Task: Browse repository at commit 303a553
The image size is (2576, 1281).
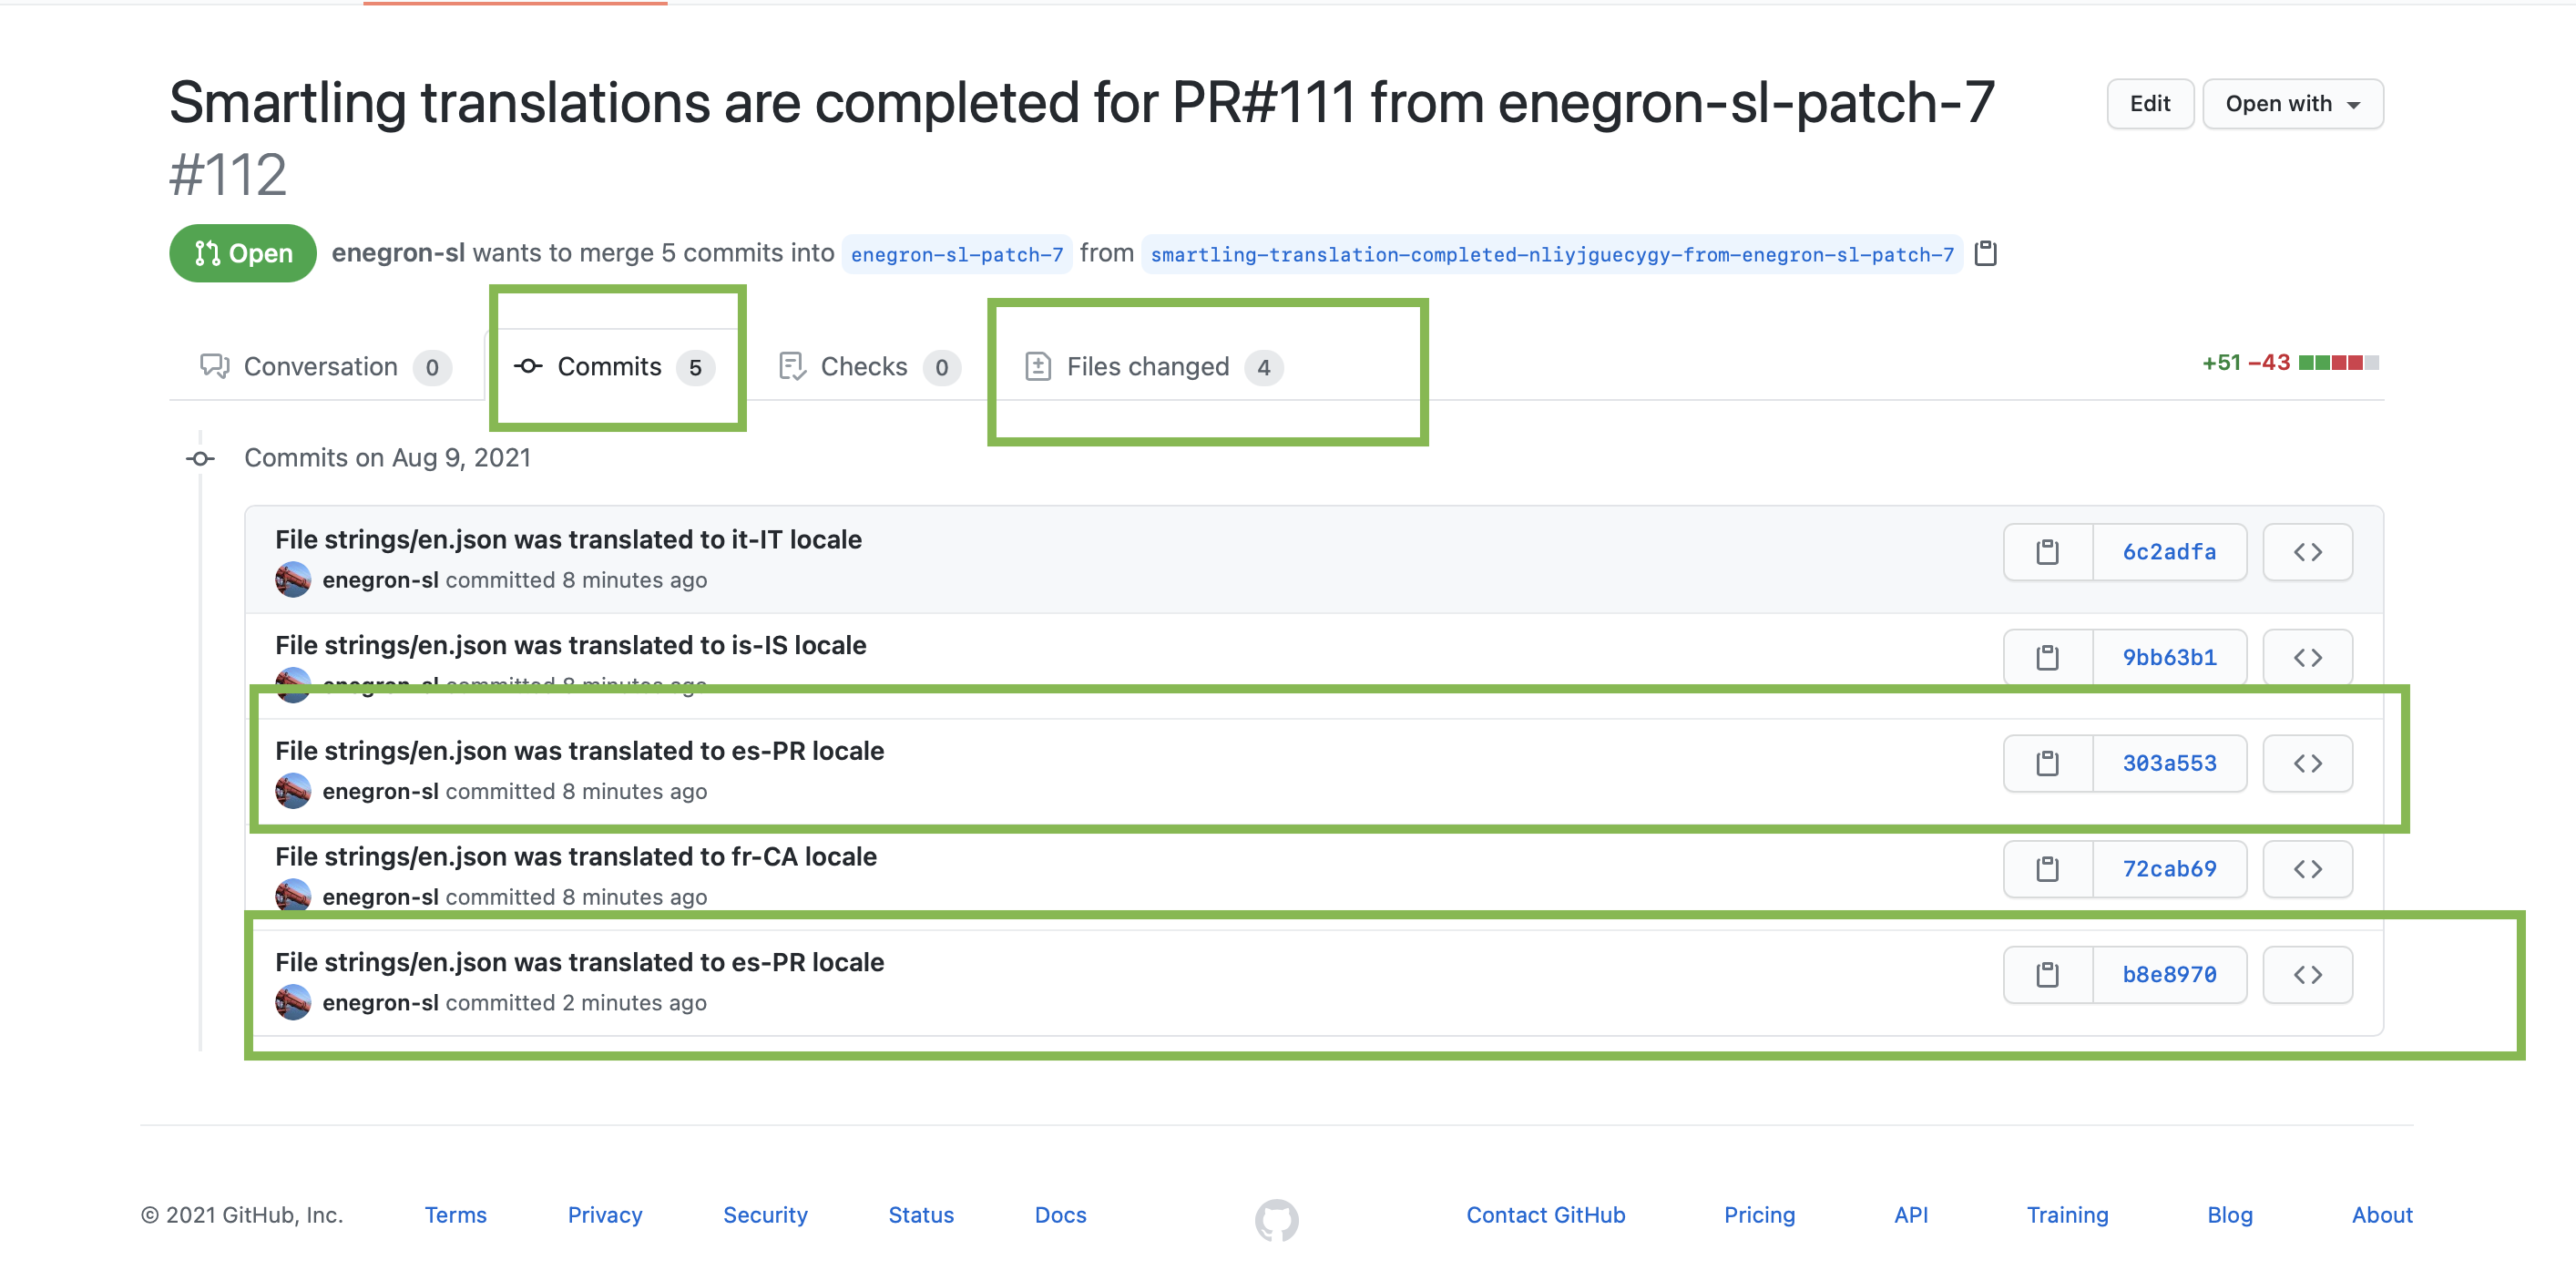Action: click(2307, 764)
